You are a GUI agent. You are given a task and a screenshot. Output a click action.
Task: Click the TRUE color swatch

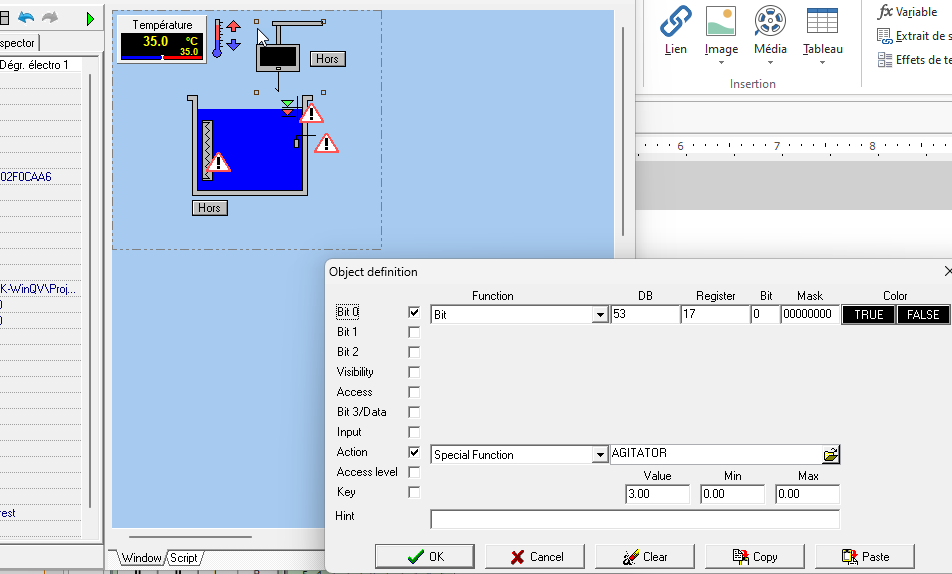click(868, 315)
